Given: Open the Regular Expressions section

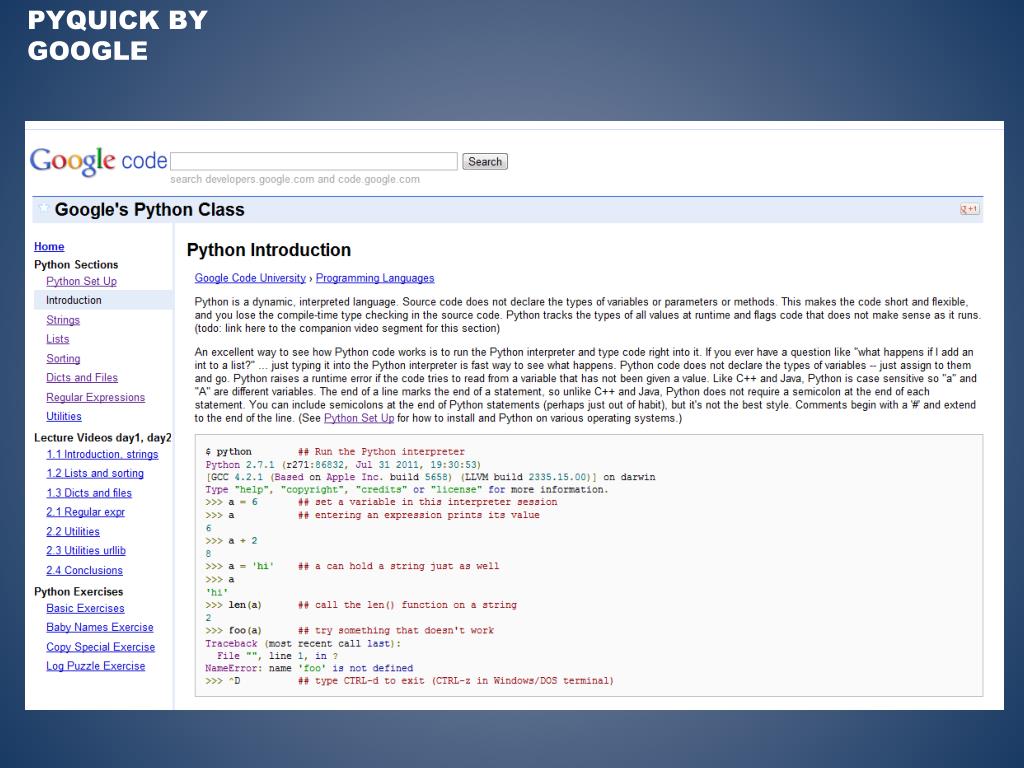Looking at the screenshot, I should pos(95,397).
